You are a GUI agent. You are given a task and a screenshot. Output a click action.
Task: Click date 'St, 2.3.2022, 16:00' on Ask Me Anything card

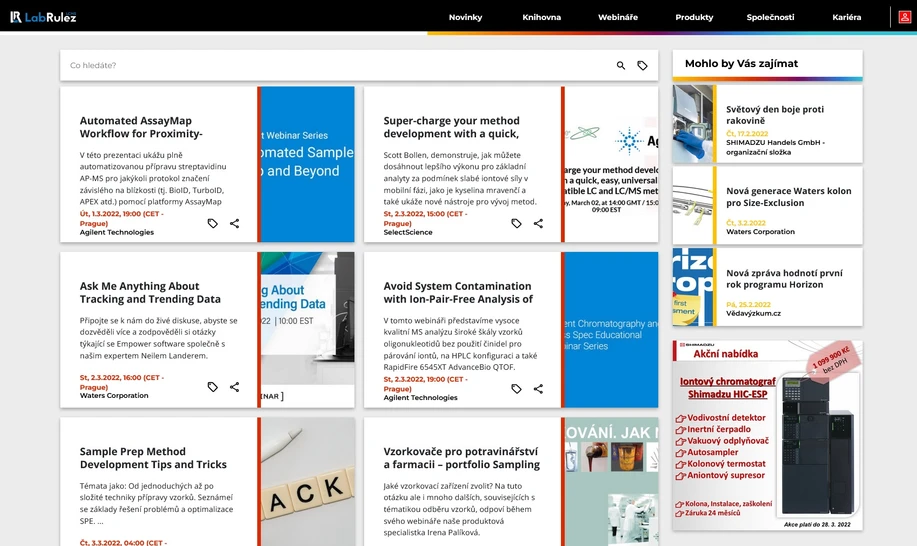122,382
